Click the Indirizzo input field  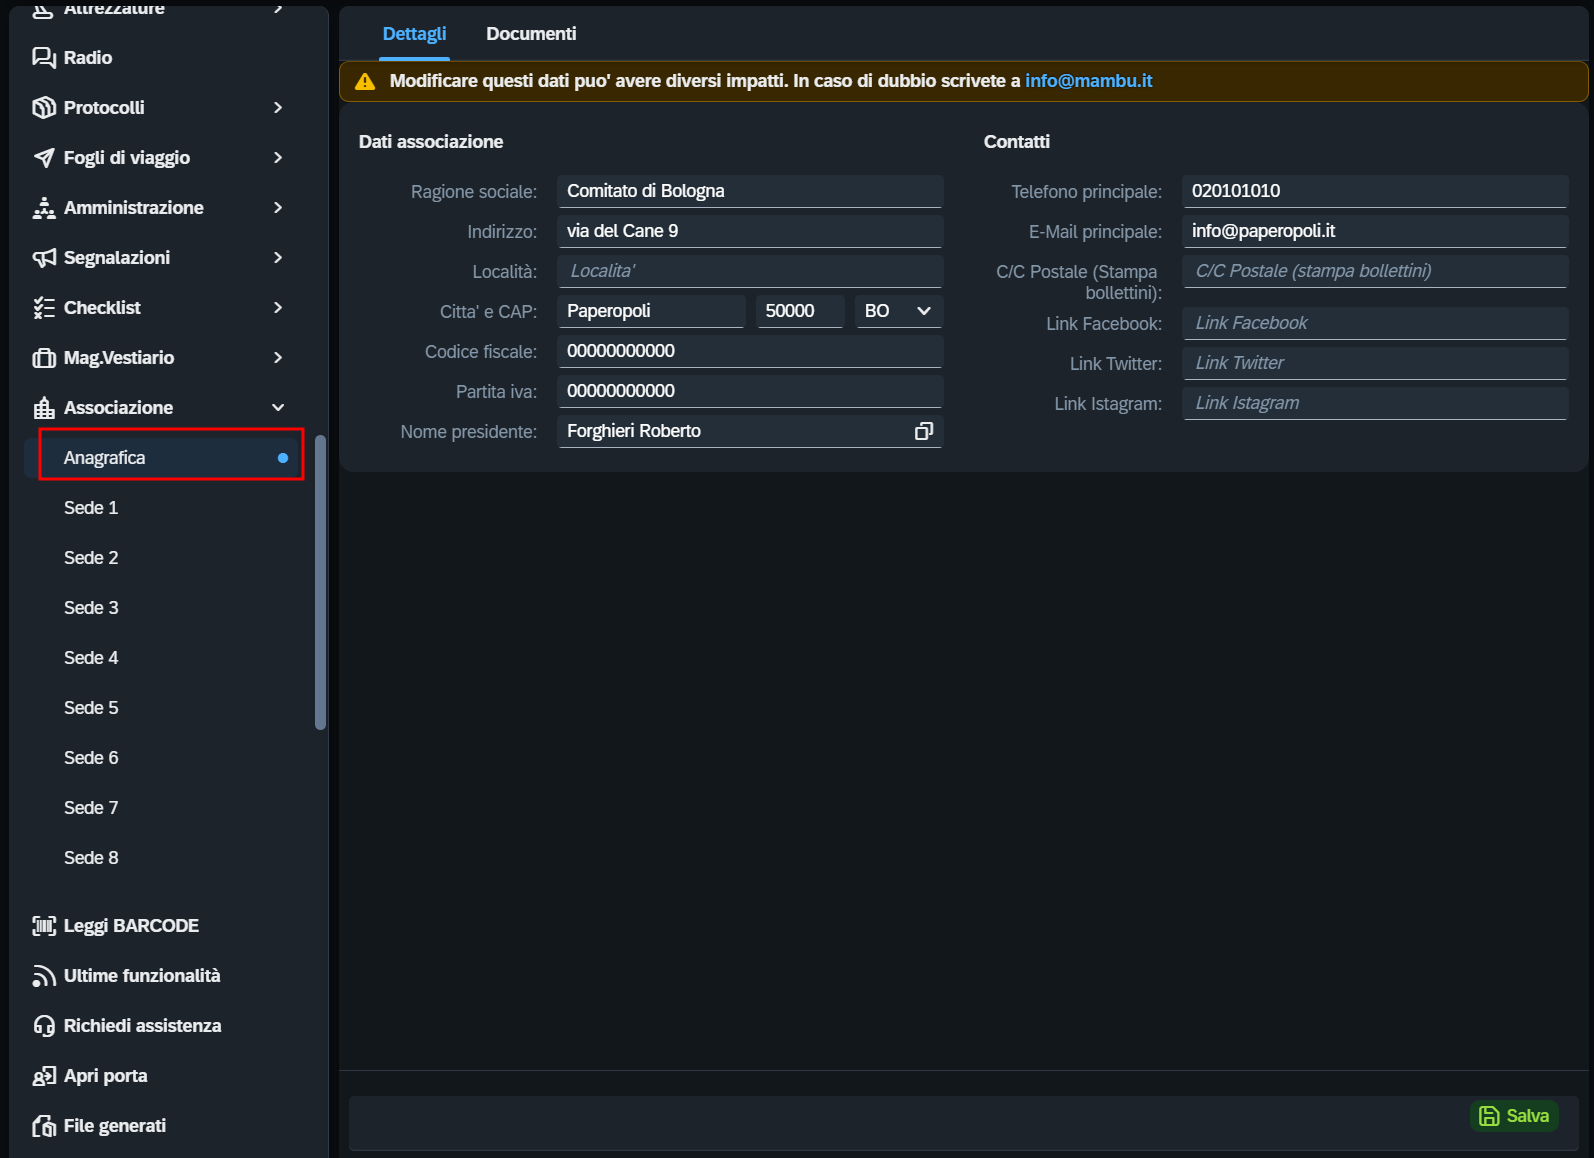click(750, 231)
